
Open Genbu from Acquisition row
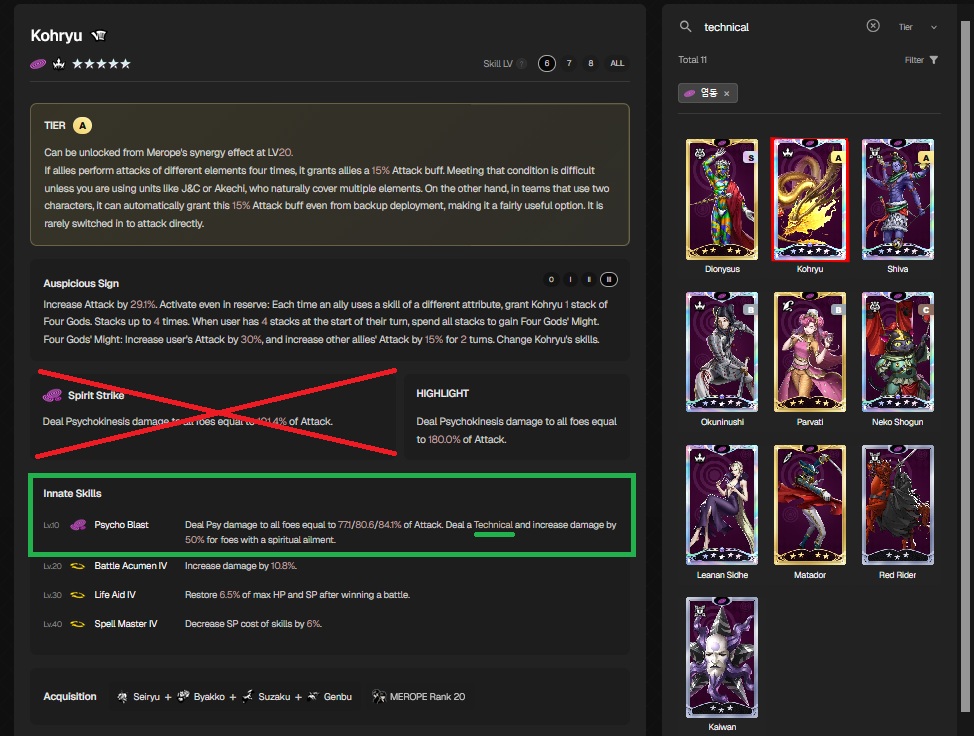coord(337,697)
